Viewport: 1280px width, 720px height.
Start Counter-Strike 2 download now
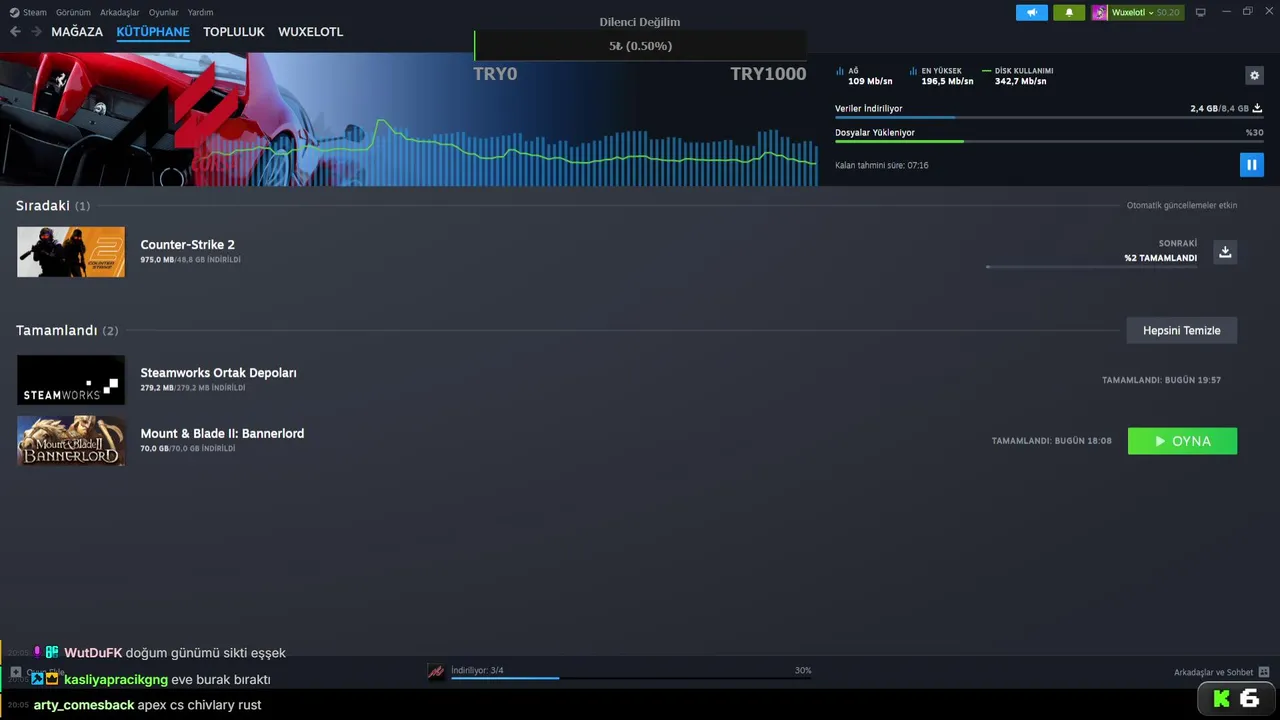(1225, 252)
